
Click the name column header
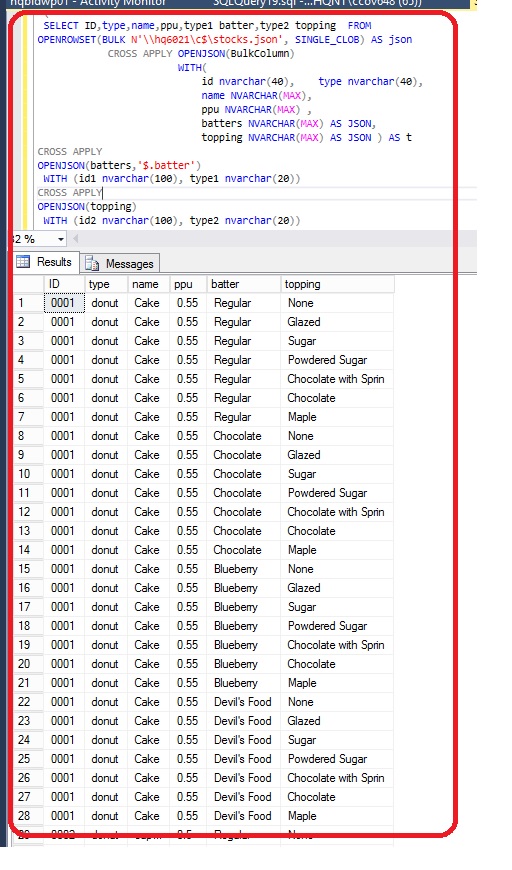coord(149,284)
